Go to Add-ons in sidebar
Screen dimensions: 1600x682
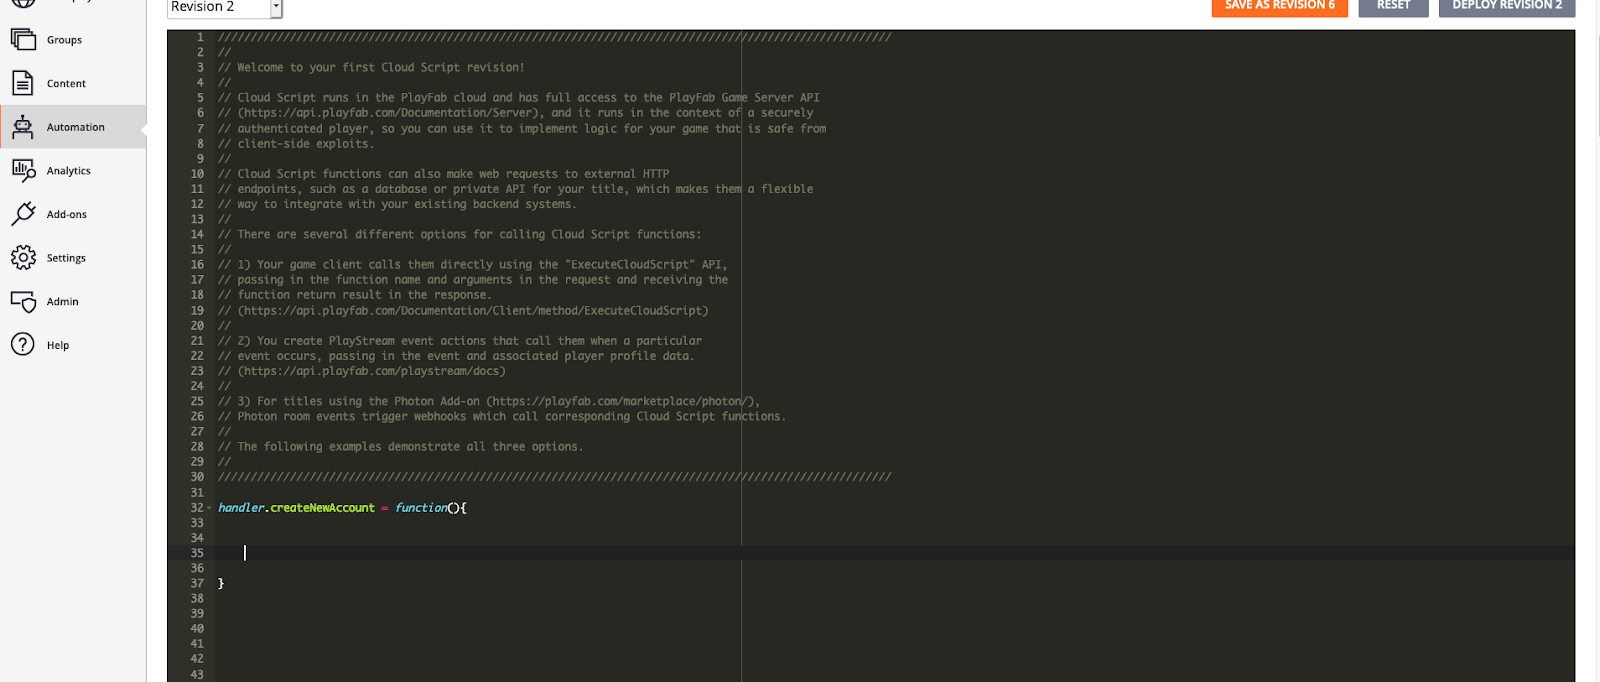coord(66,214)
